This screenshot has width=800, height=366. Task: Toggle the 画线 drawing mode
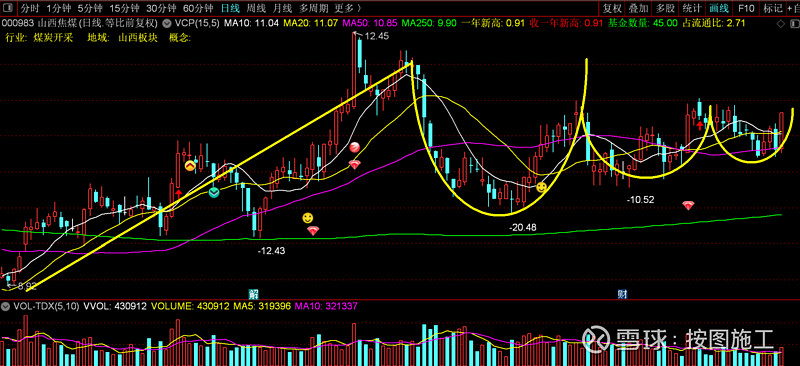coord(719,8)
